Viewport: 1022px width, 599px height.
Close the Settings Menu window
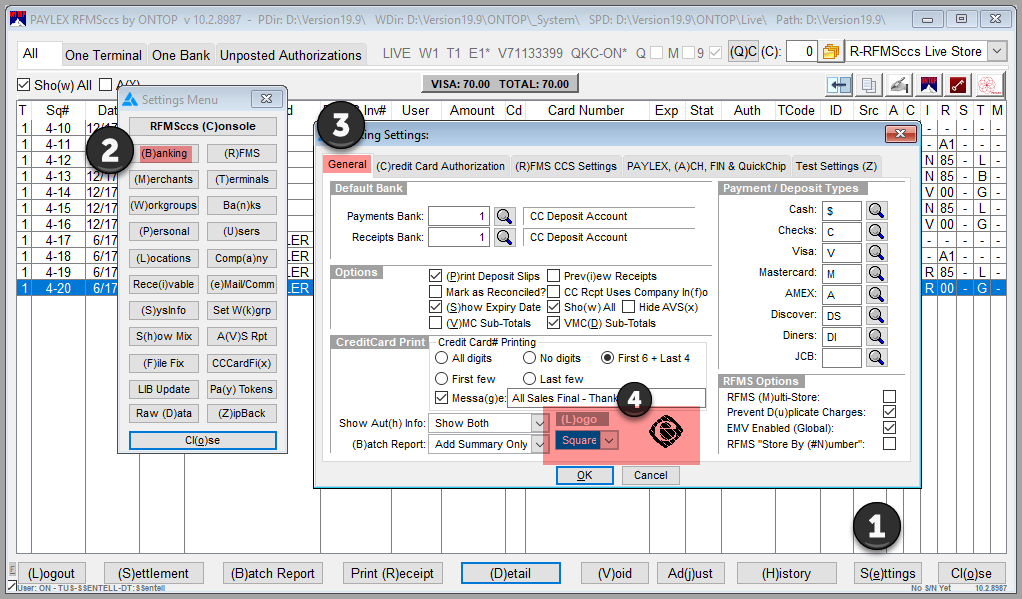tap(266, 99)
